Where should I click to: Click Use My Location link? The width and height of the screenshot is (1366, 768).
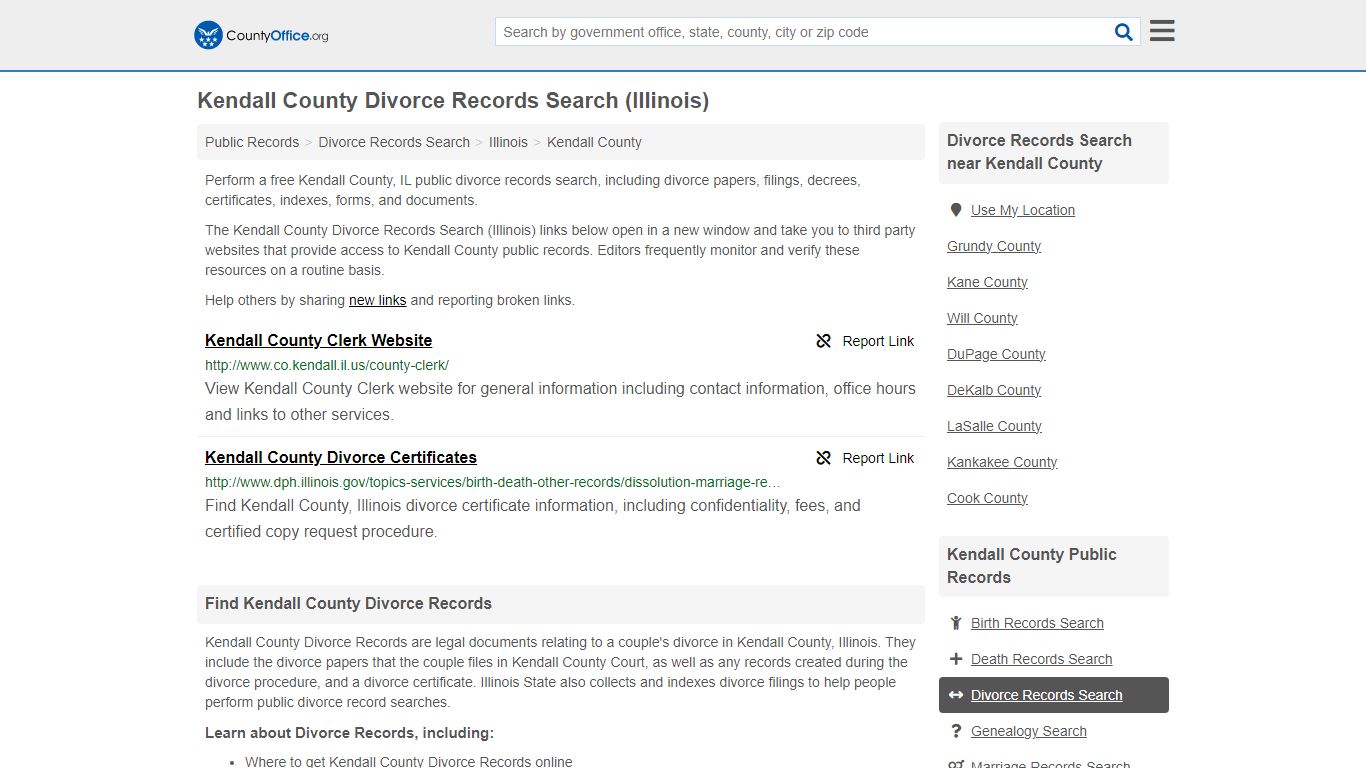point(1023,210)
